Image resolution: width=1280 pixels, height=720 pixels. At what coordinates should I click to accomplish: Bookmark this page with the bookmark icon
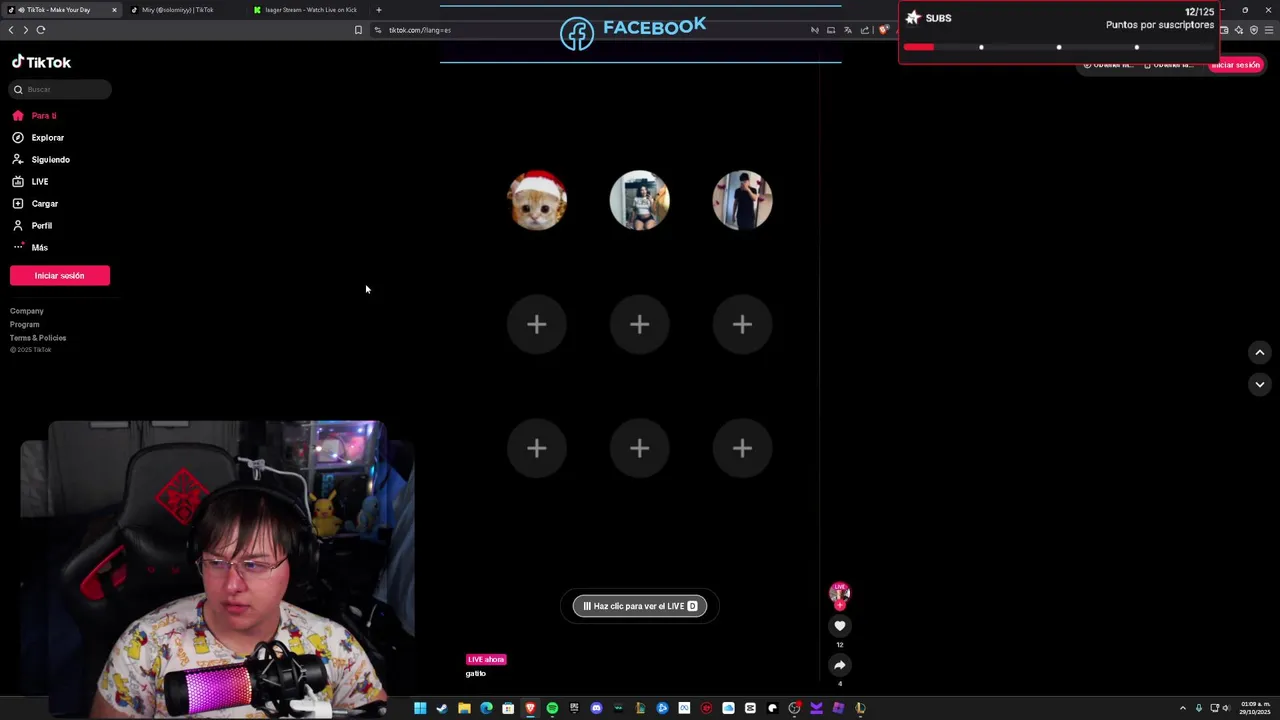(358, 30)
